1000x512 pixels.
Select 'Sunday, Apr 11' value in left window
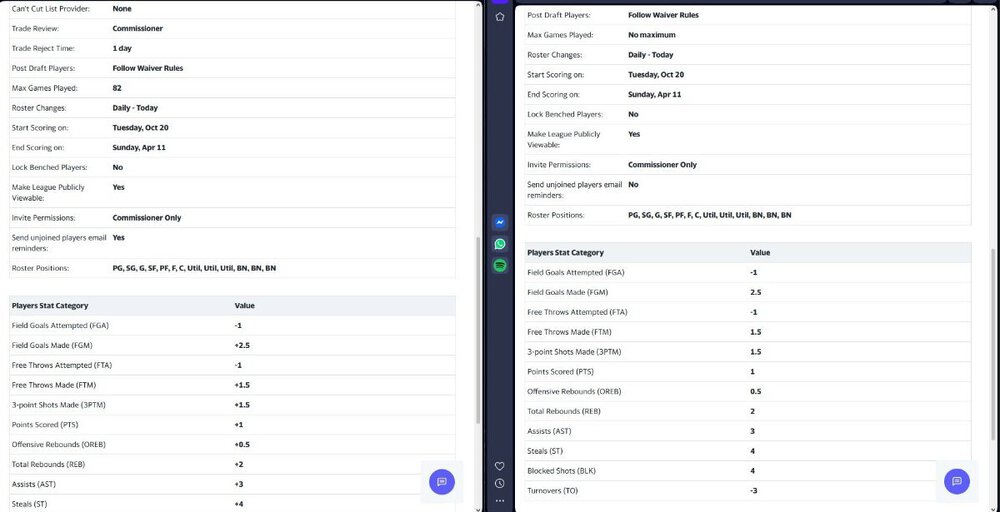pyautogui.click(x=138, y=147)
